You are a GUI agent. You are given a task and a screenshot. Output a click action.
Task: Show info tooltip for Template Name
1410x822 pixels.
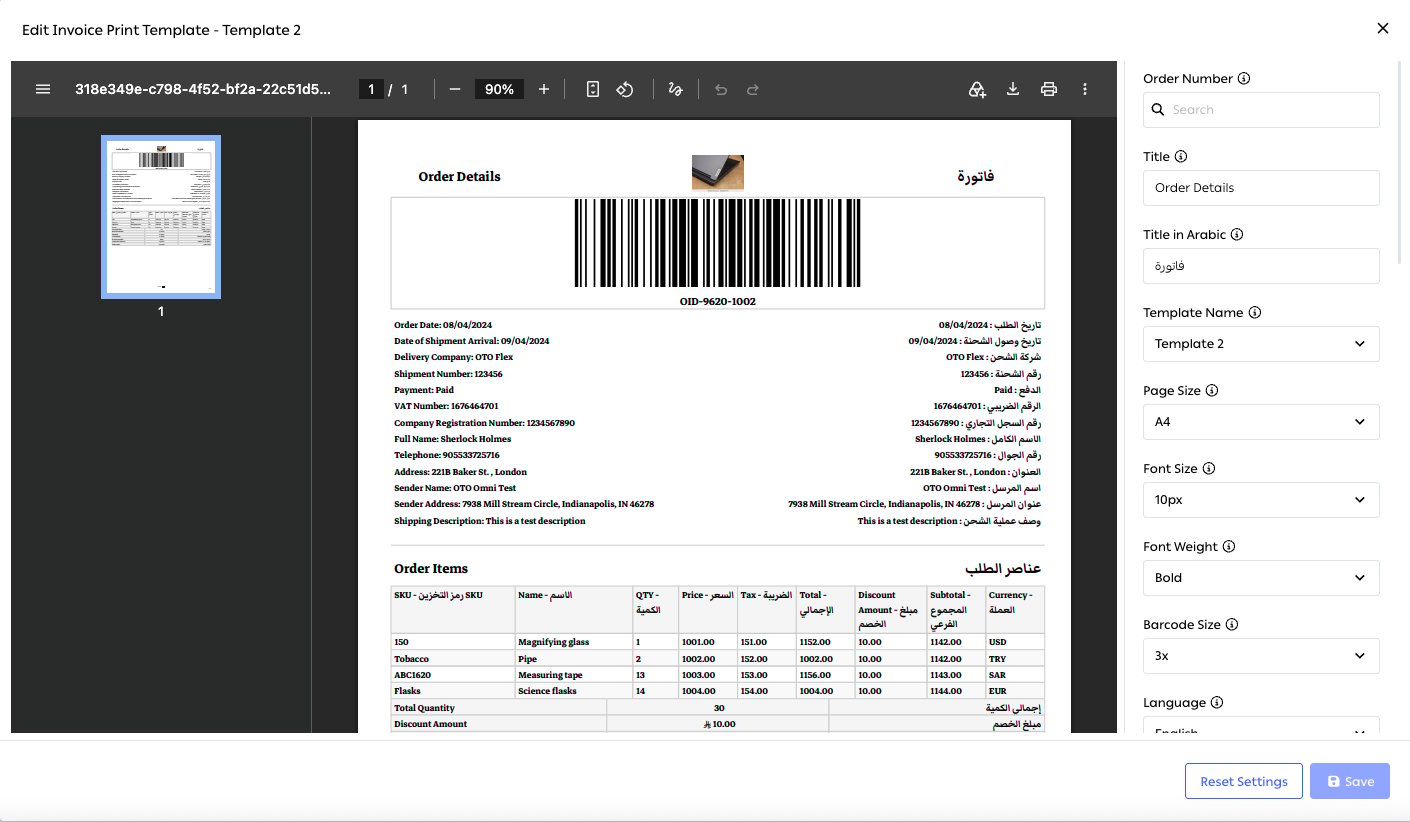click(1255, 312)
